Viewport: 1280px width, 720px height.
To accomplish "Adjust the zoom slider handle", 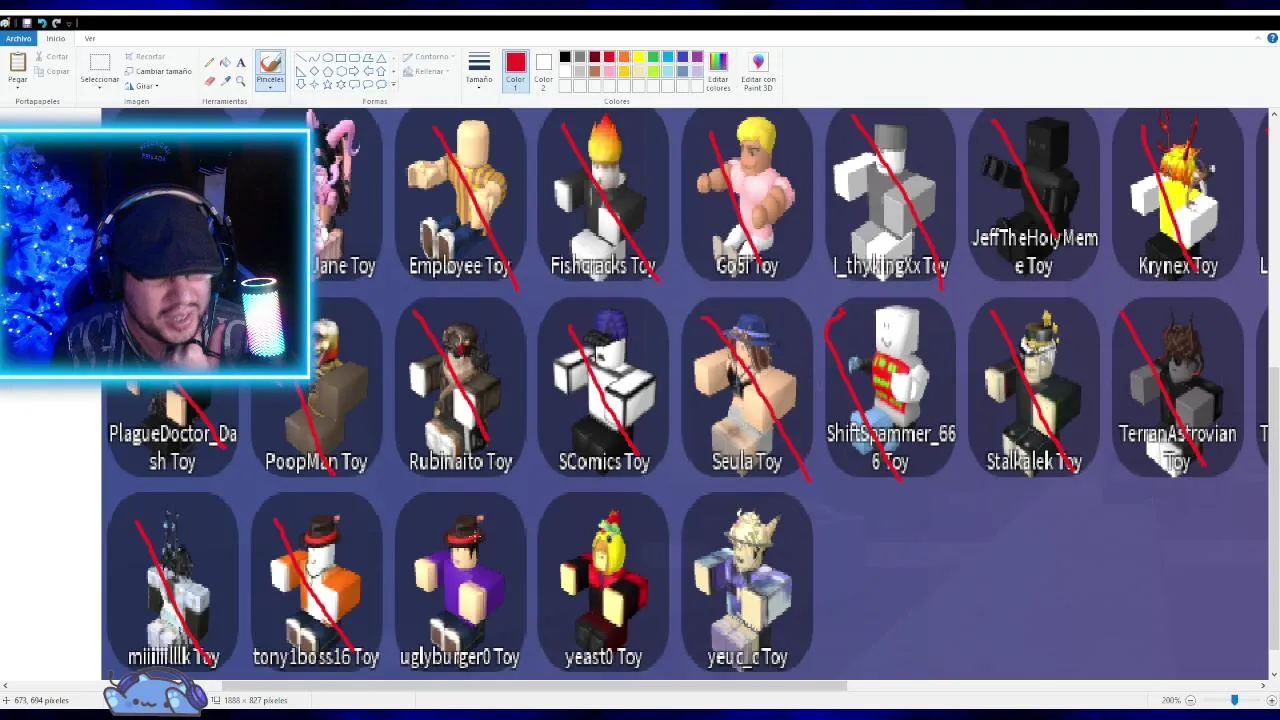I will coord(1234,700).
